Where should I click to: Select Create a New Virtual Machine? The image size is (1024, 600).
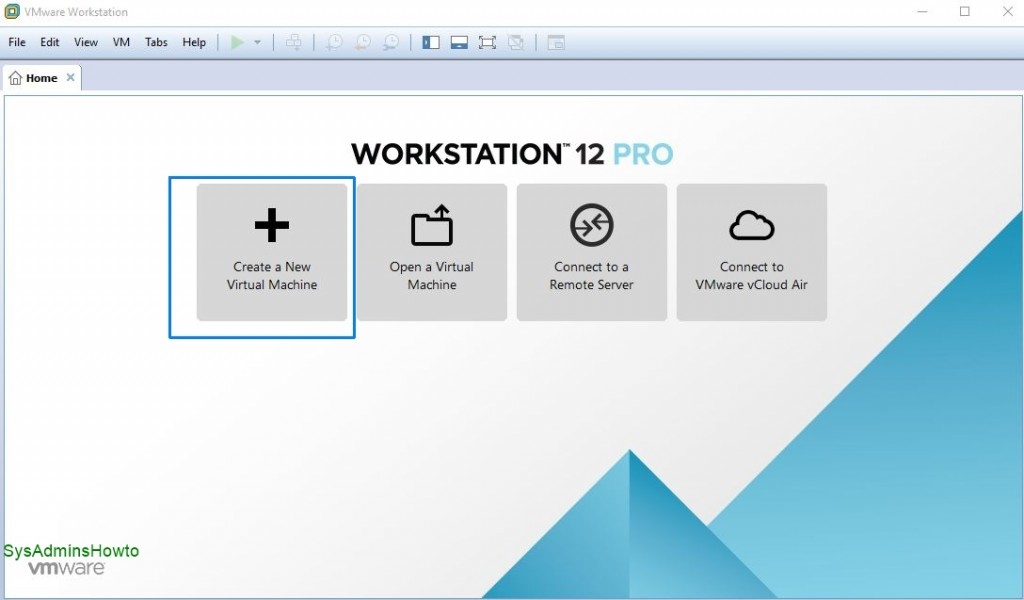pos(271,252)
